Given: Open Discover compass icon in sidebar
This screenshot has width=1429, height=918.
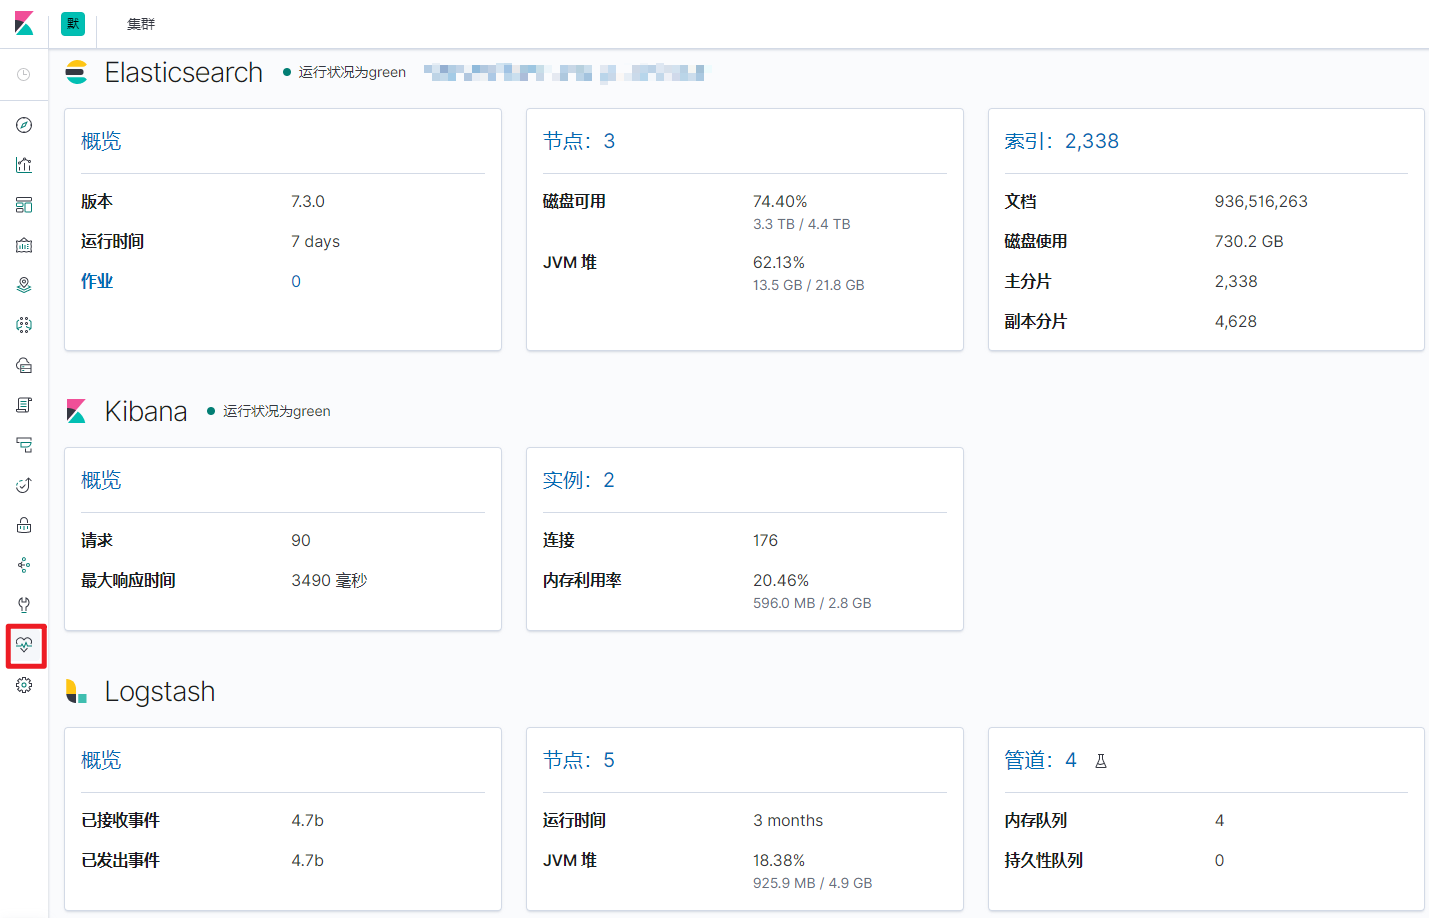Looking at the screenshot, I should [x=24, y=125].
